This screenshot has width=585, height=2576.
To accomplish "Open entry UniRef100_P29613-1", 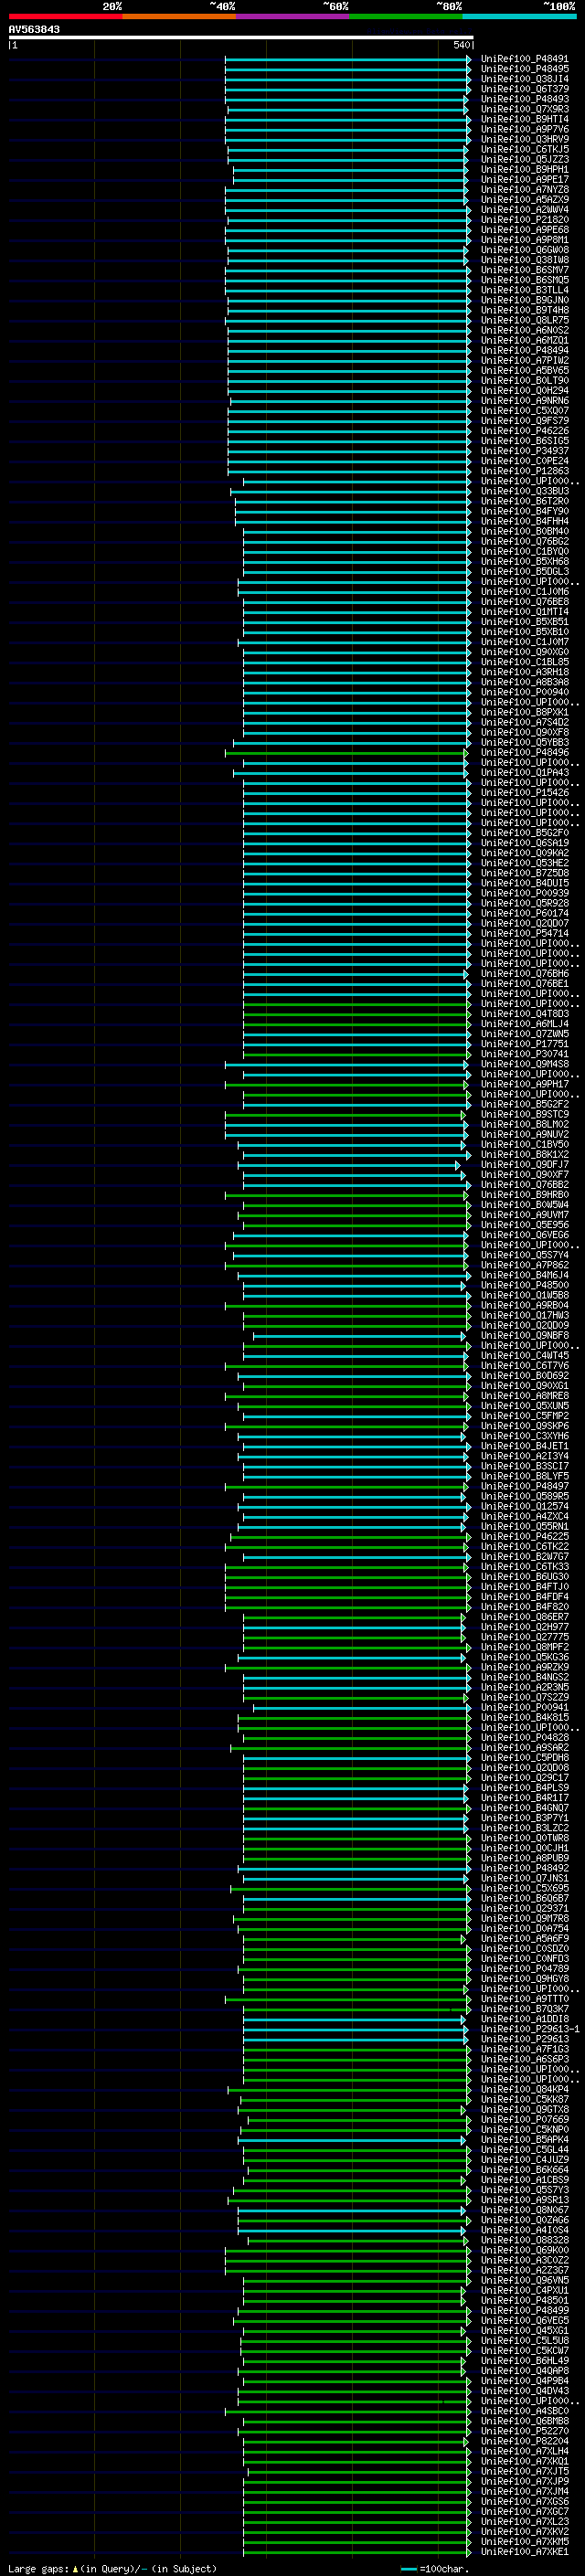I will (x=530, y=2029).
